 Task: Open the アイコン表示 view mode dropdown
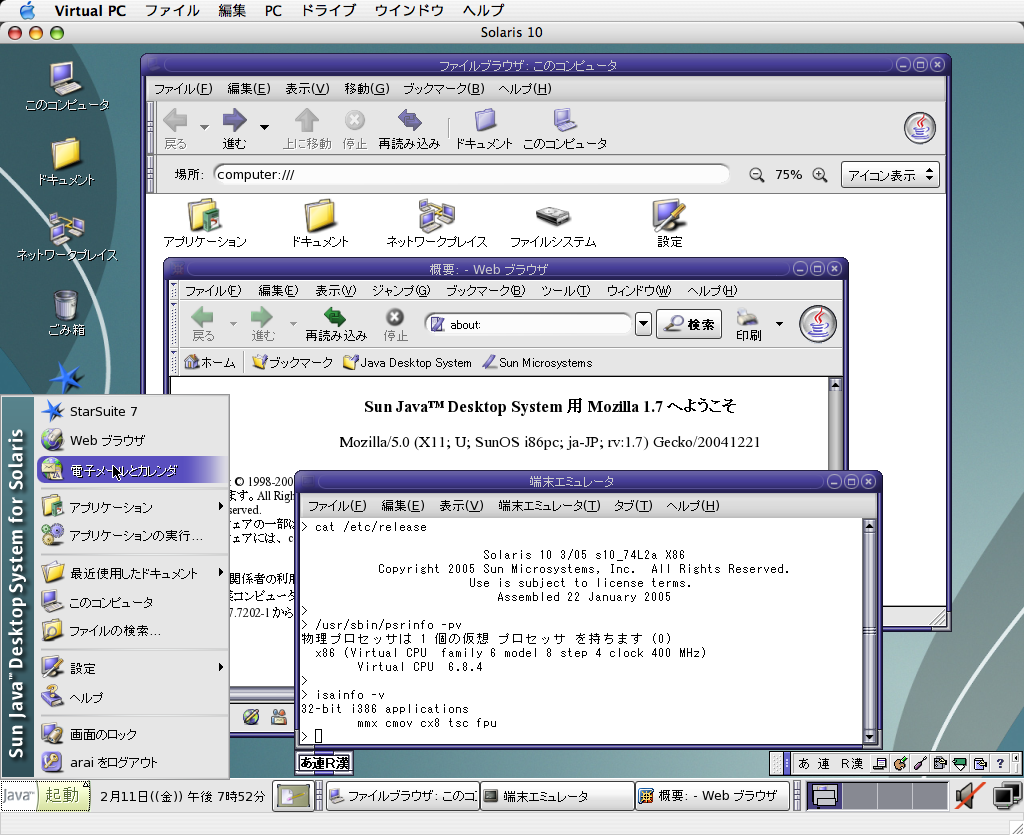(890, 175)
